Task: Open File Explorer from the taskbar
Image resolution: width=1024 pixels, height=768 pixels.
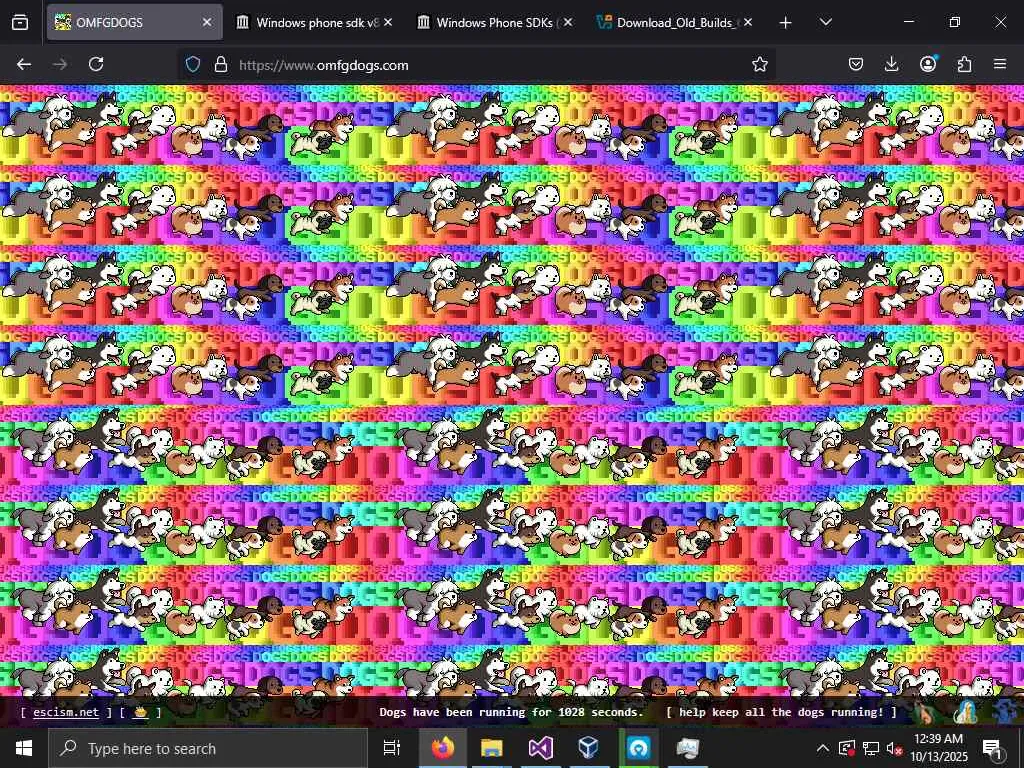Action: [x=491, y=748]
